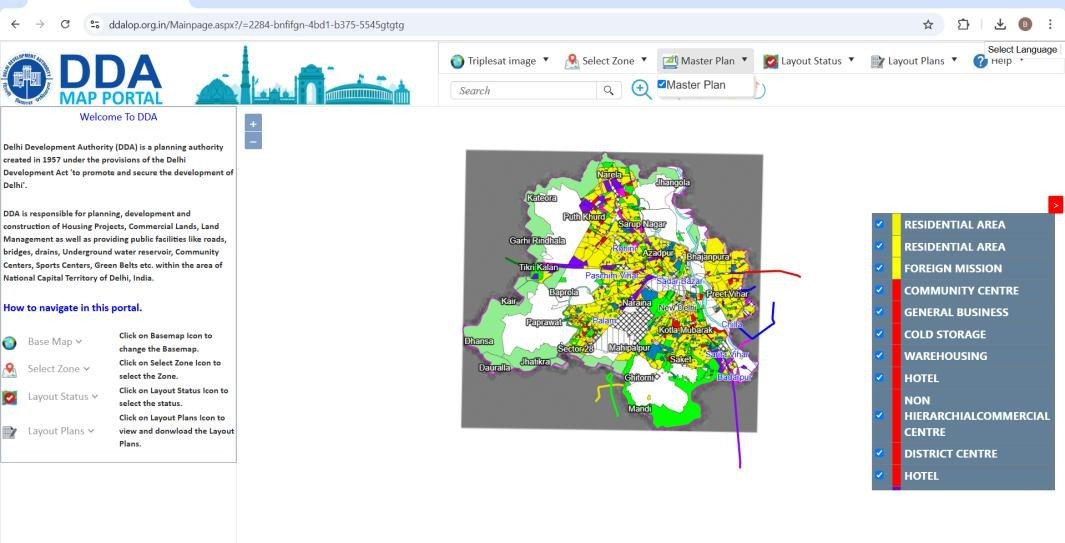The width and height of the screenshot is (1065, 543).
Task: Open the Select Language control
Action: pyautogui.click(x=1022, y=50)
